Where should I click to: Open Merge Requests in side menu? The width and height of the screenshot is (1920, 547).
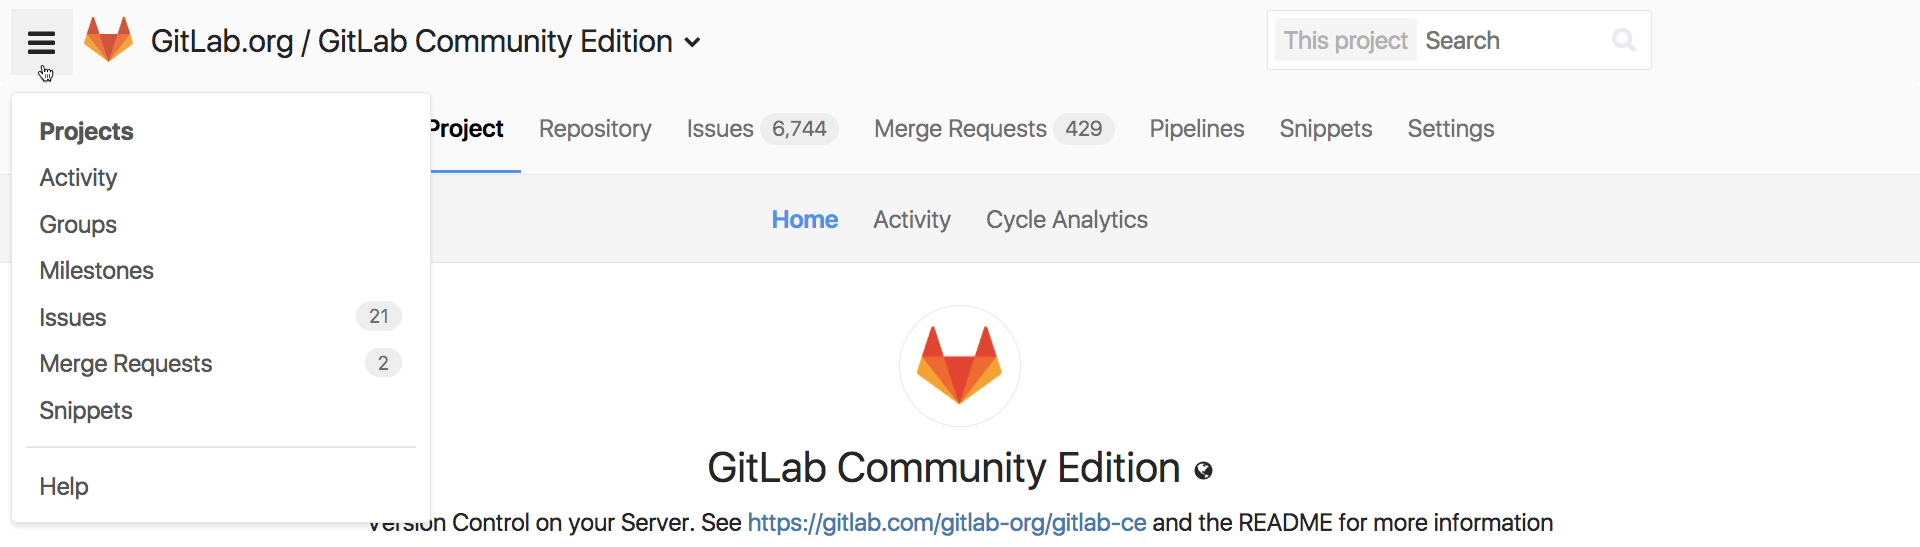click(x=126, y=364)
